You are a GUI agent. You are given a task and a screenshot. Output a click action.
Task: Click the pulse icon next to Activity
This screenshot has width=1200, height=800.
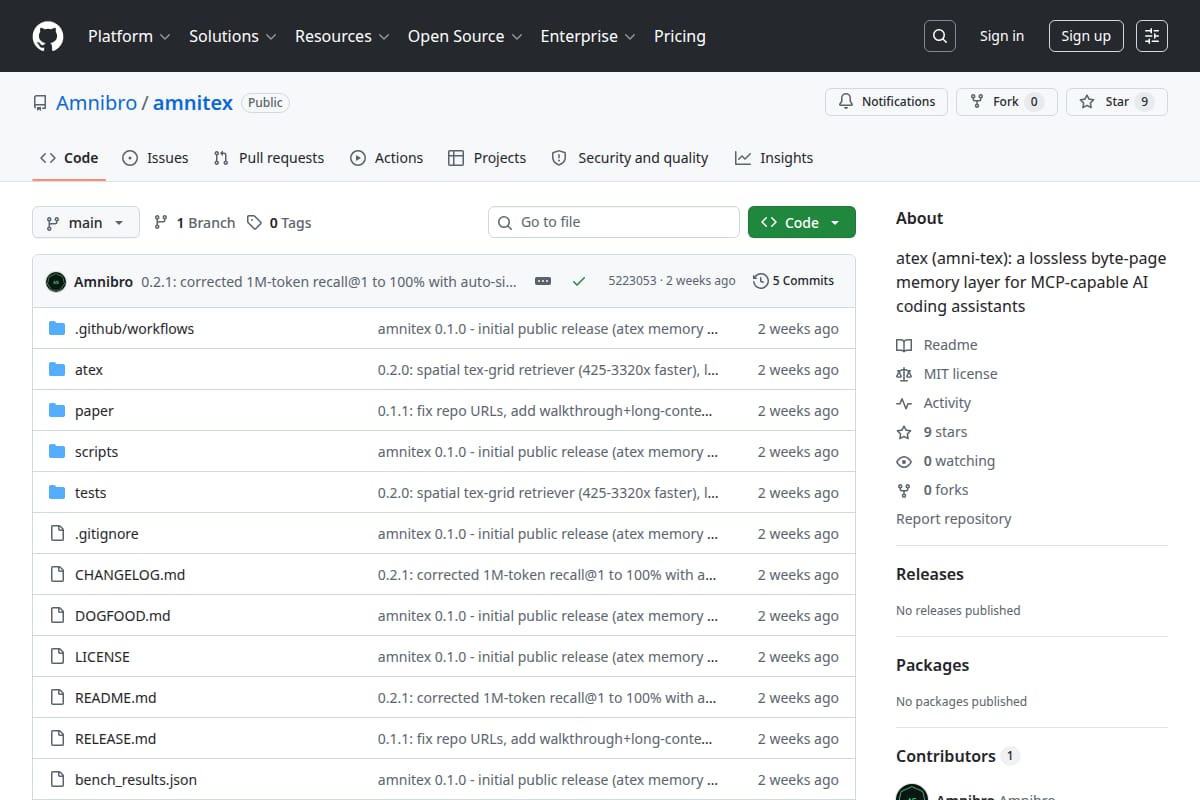[x=904, y=403]
